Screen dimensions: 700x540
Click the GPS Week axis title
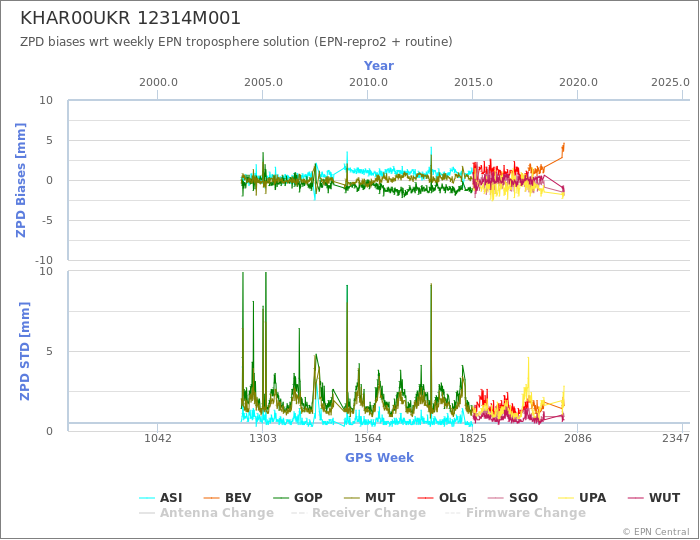click(379, 458)
